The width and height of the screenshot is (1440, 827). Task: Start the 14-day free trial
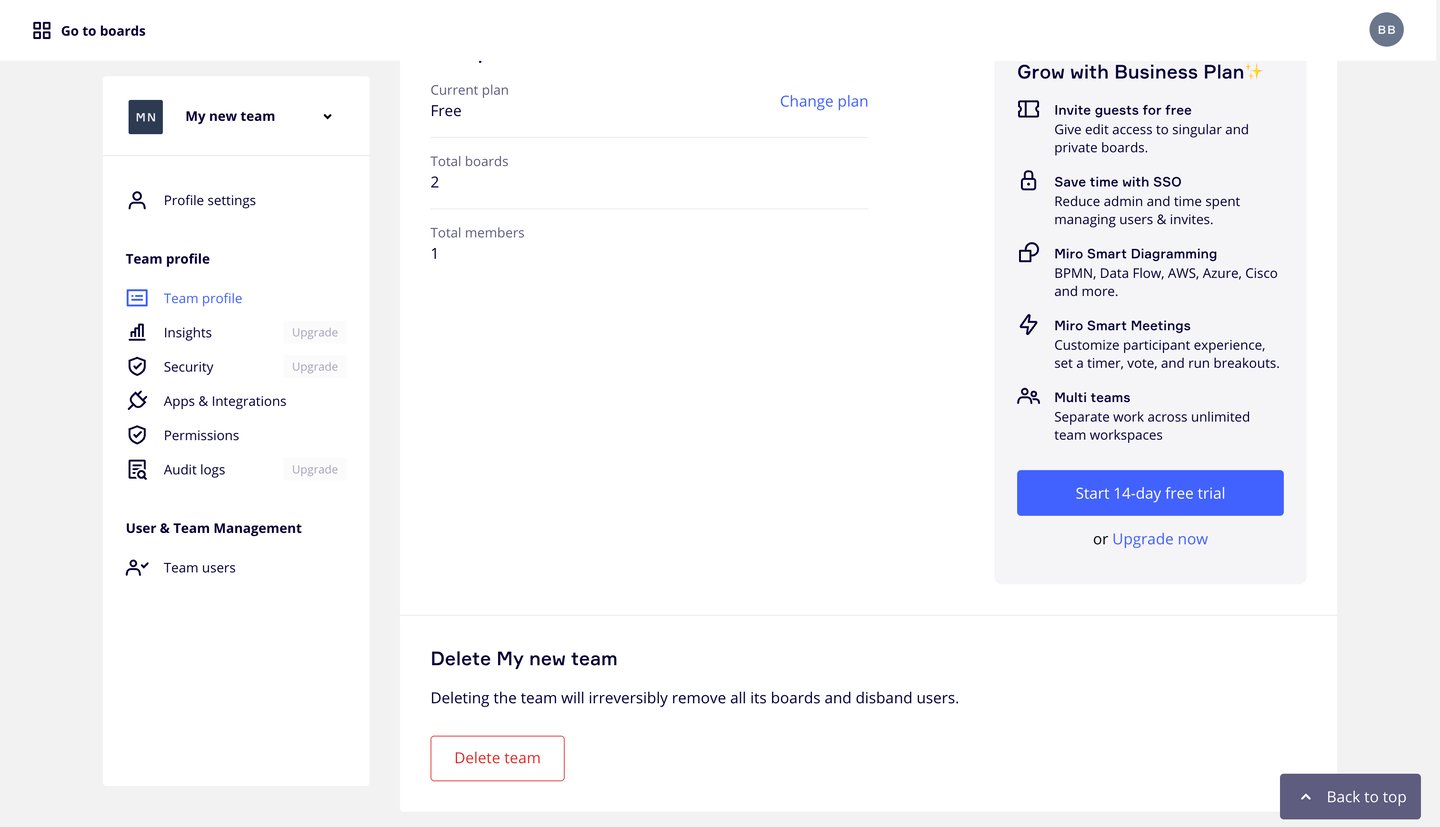1150,493
